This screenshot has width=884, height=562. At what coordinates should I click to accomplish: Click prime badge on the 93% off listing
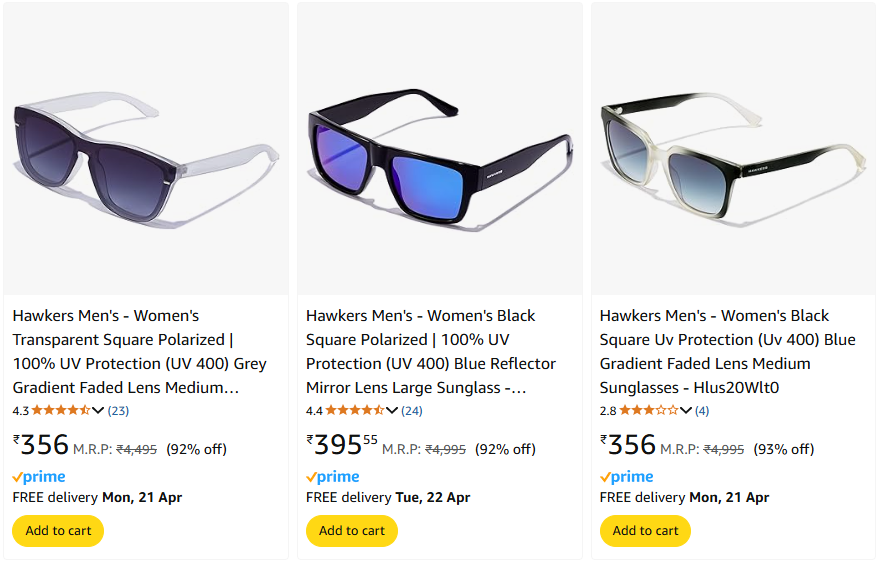[x=626, y=477]
